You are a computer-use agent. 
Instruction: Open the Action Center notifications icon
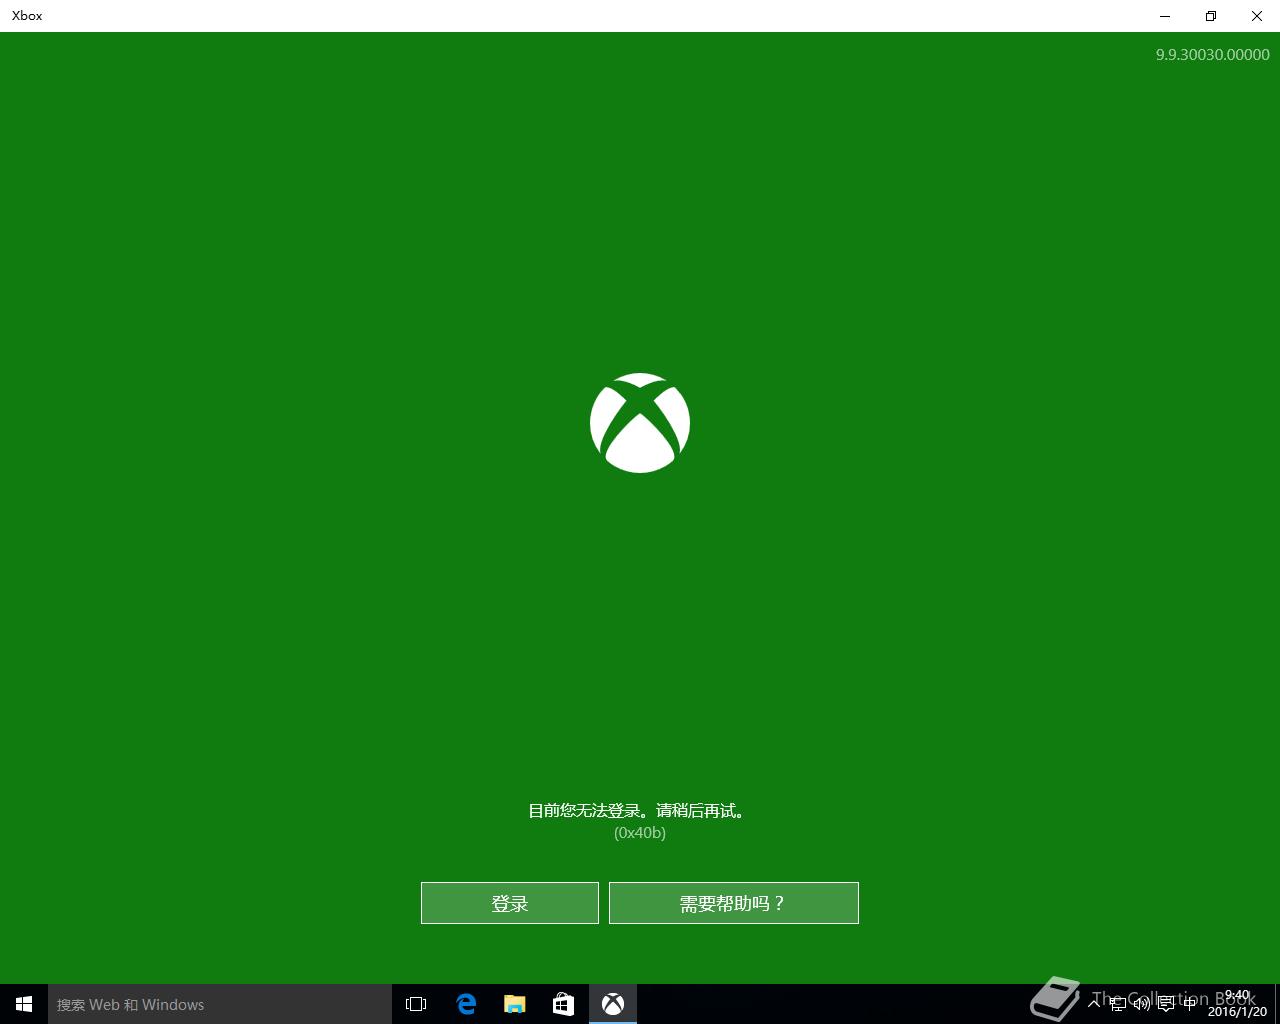pos(1166,1004)
